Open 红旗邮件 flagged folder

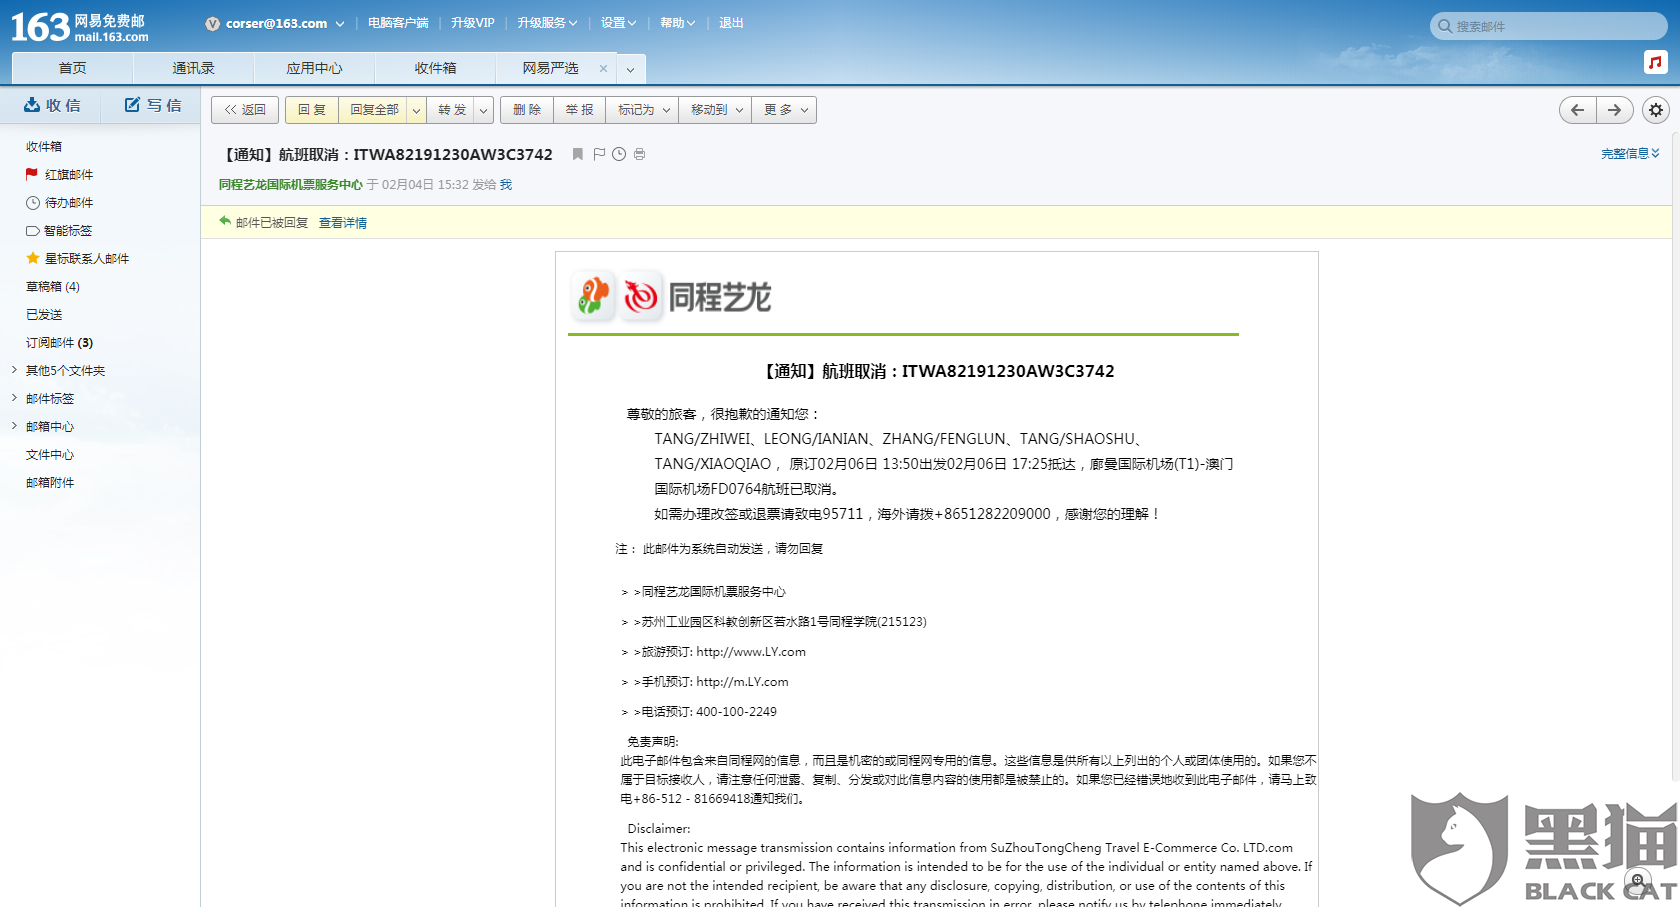pos(69,174)
